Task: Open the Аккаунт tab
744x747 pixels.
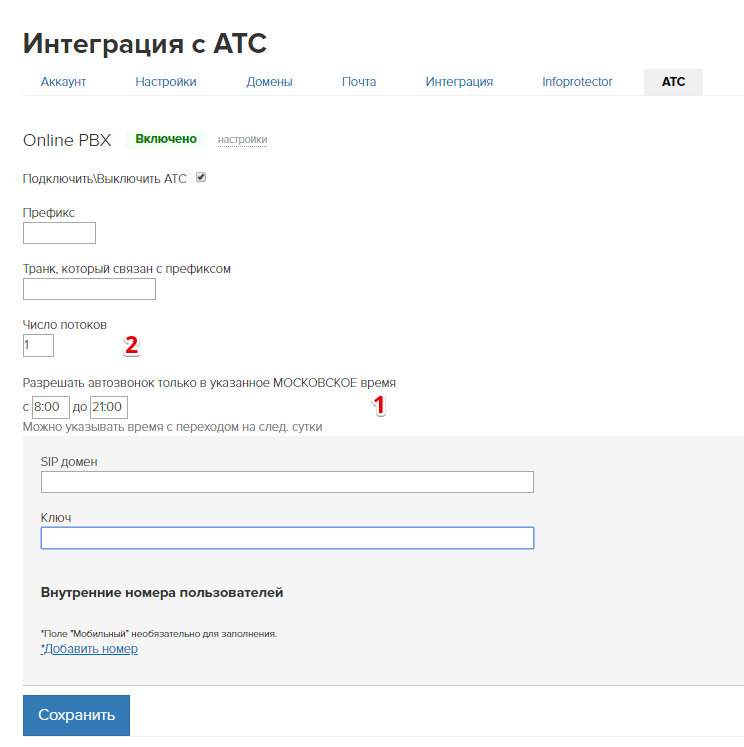Action: pyautogui.click(x=63, y=82)
